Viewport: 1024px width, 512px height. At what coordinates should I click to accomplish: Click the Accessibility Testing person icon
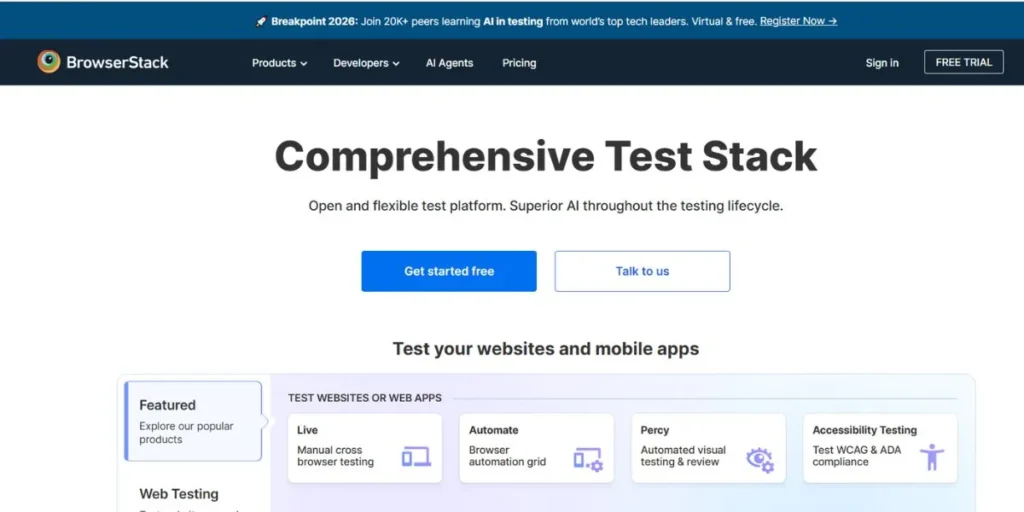pyautogui.click(x=932, y=457)
